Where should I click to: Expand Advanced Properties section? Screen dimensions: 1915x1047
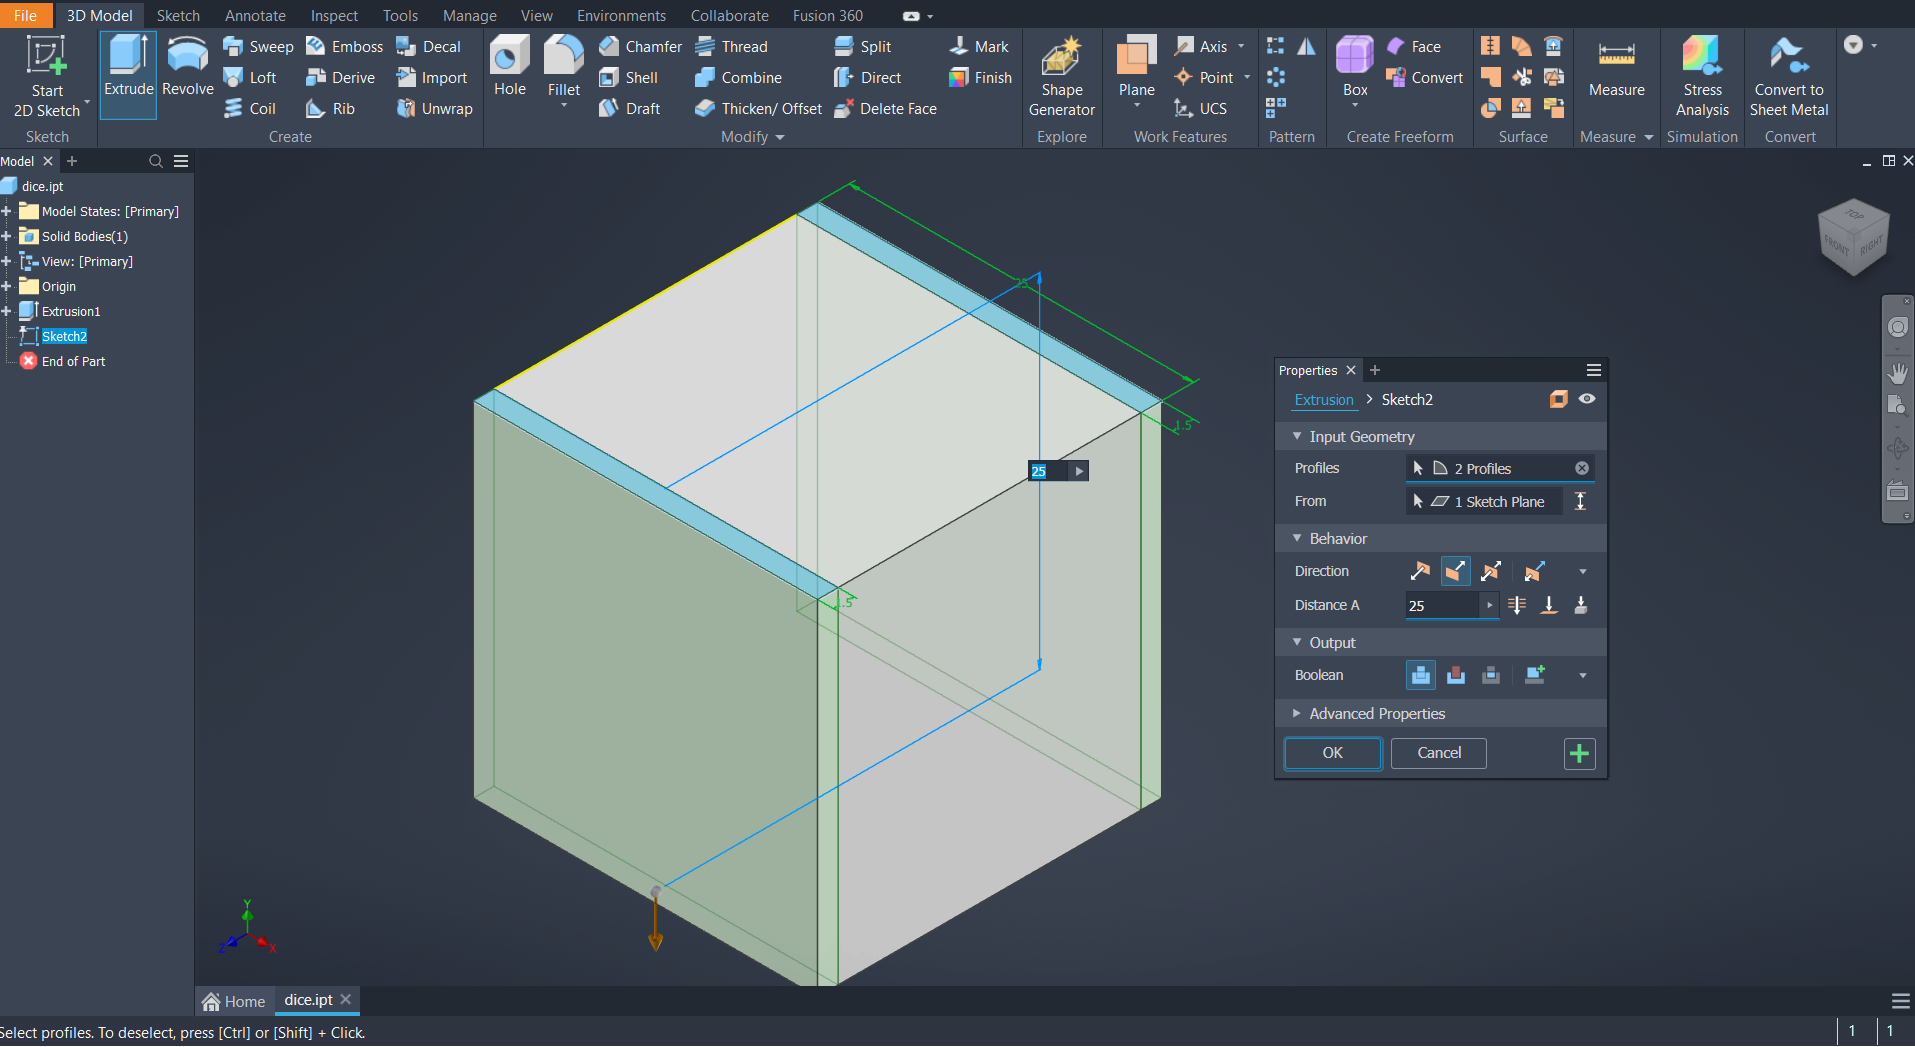pyautogui.click(x=1297, y=713)
